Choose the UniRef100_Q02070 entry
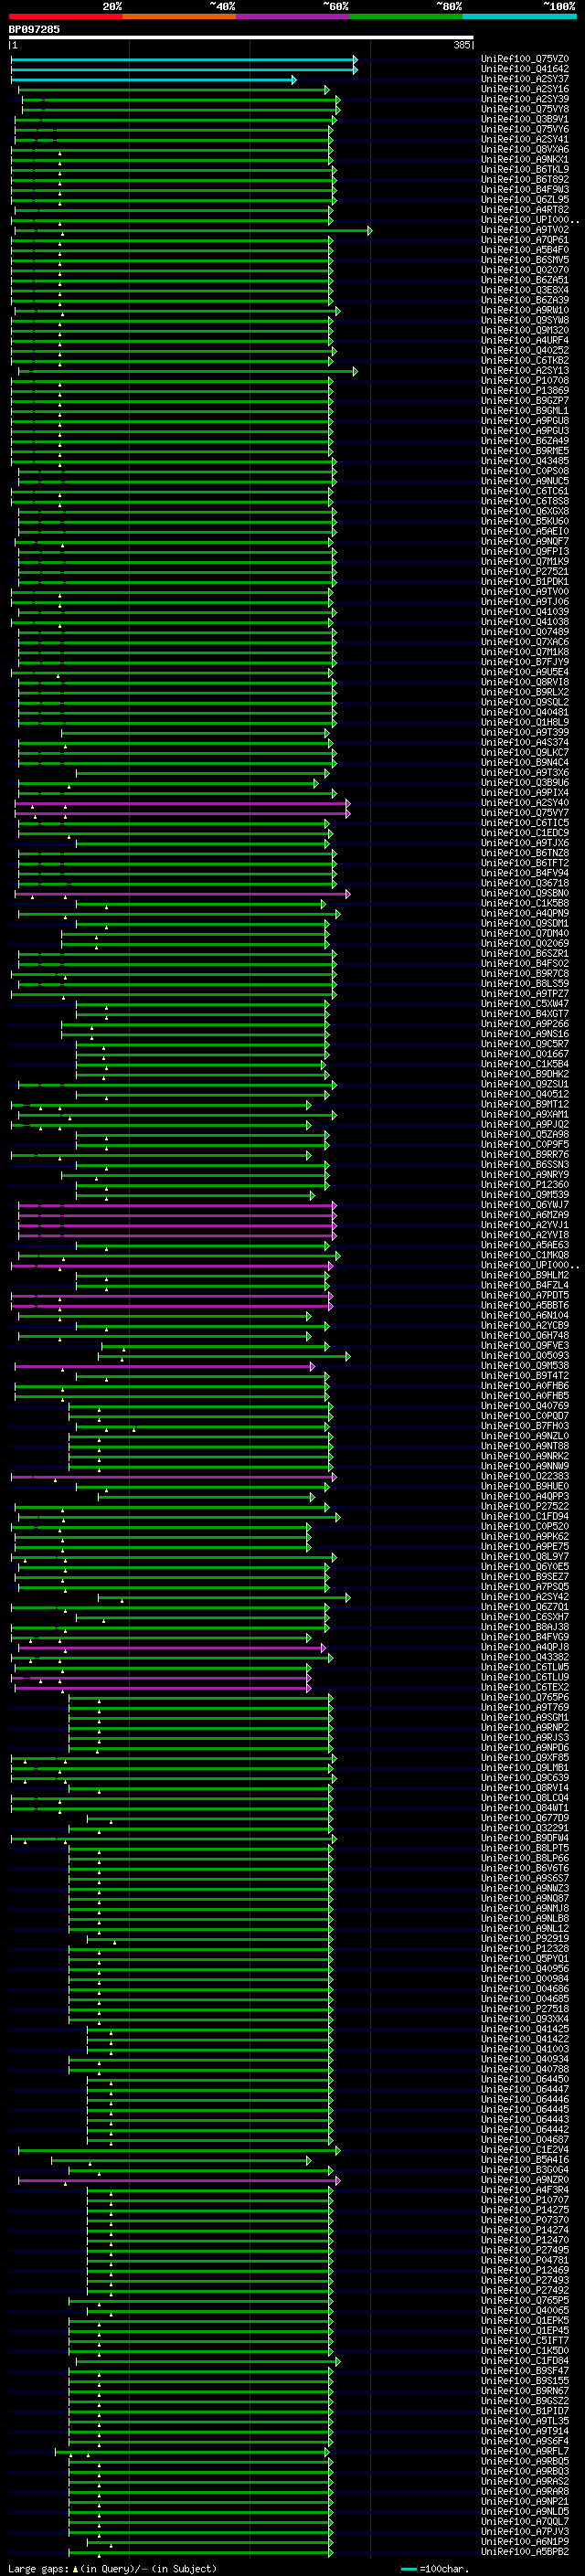 click(x=525, y=270)
